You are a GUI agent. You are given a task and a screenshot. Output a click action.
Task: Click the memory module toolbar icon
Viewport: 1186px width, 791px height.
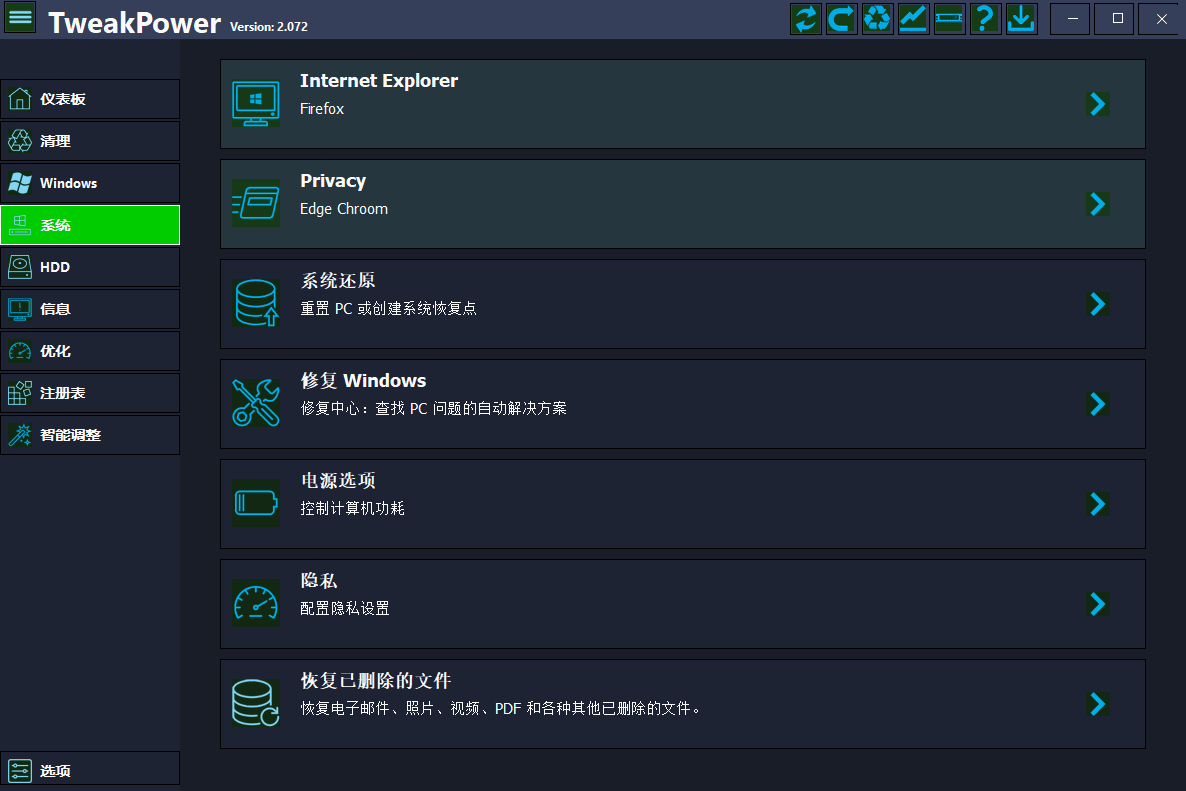(x=949, y=19)
